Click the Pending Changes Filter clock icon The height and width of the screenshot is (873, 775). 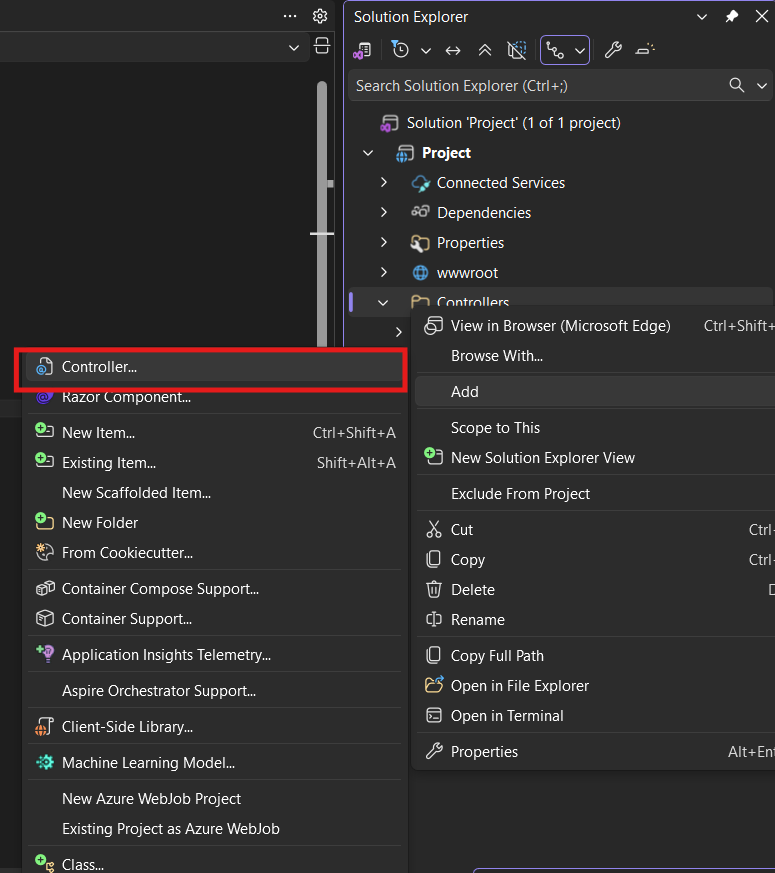(x=401, y=50)
